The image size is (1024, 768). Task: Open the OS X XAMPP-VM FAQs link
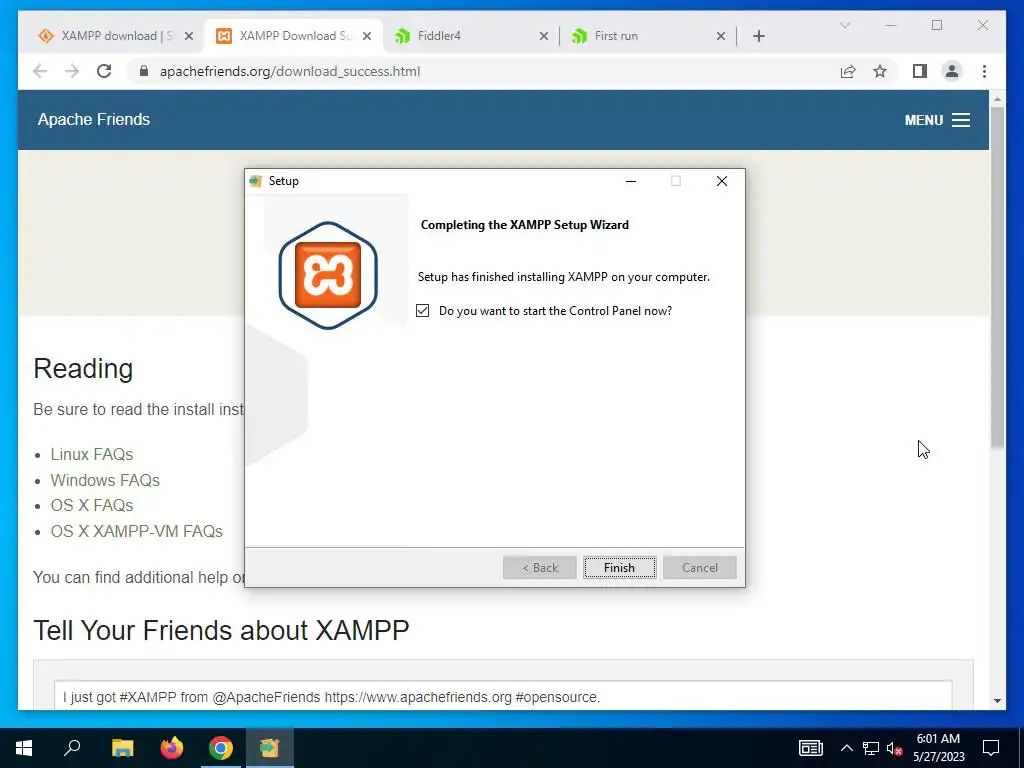click(x=136, y=531)
